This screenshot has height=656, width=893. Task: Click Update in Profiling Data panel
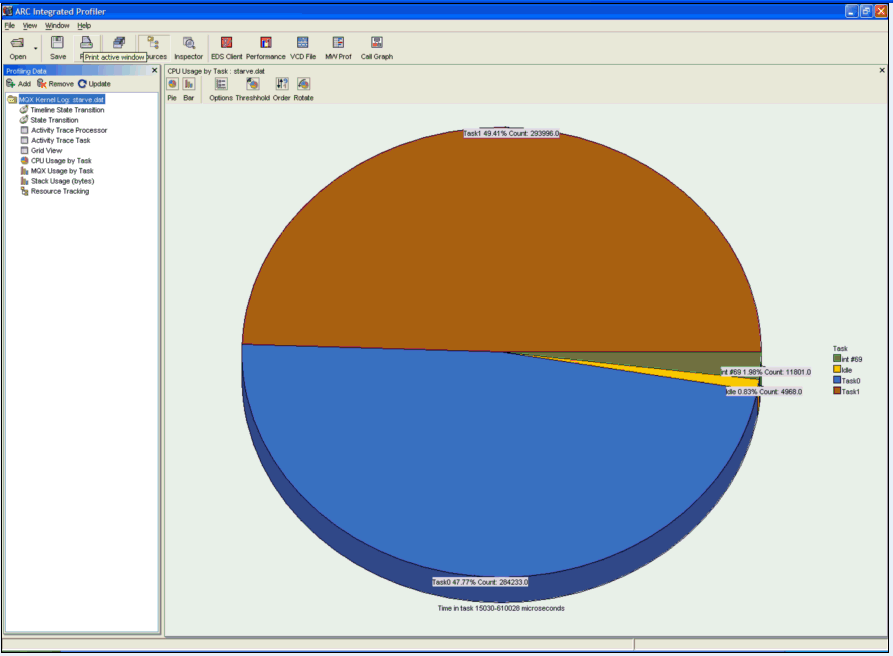click(x=94, y=84)
